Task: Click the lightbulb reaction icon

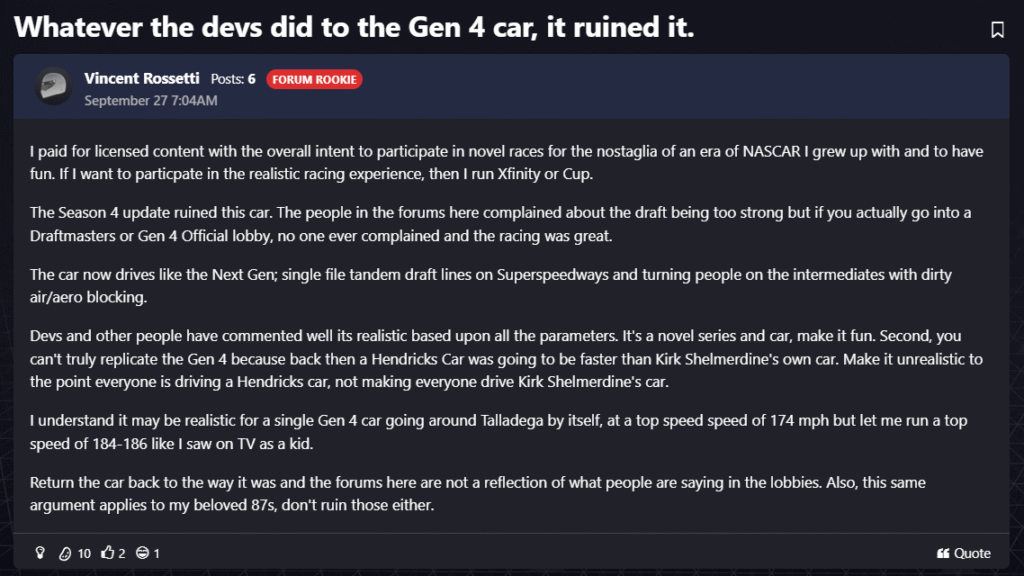Action: (40, 553)
